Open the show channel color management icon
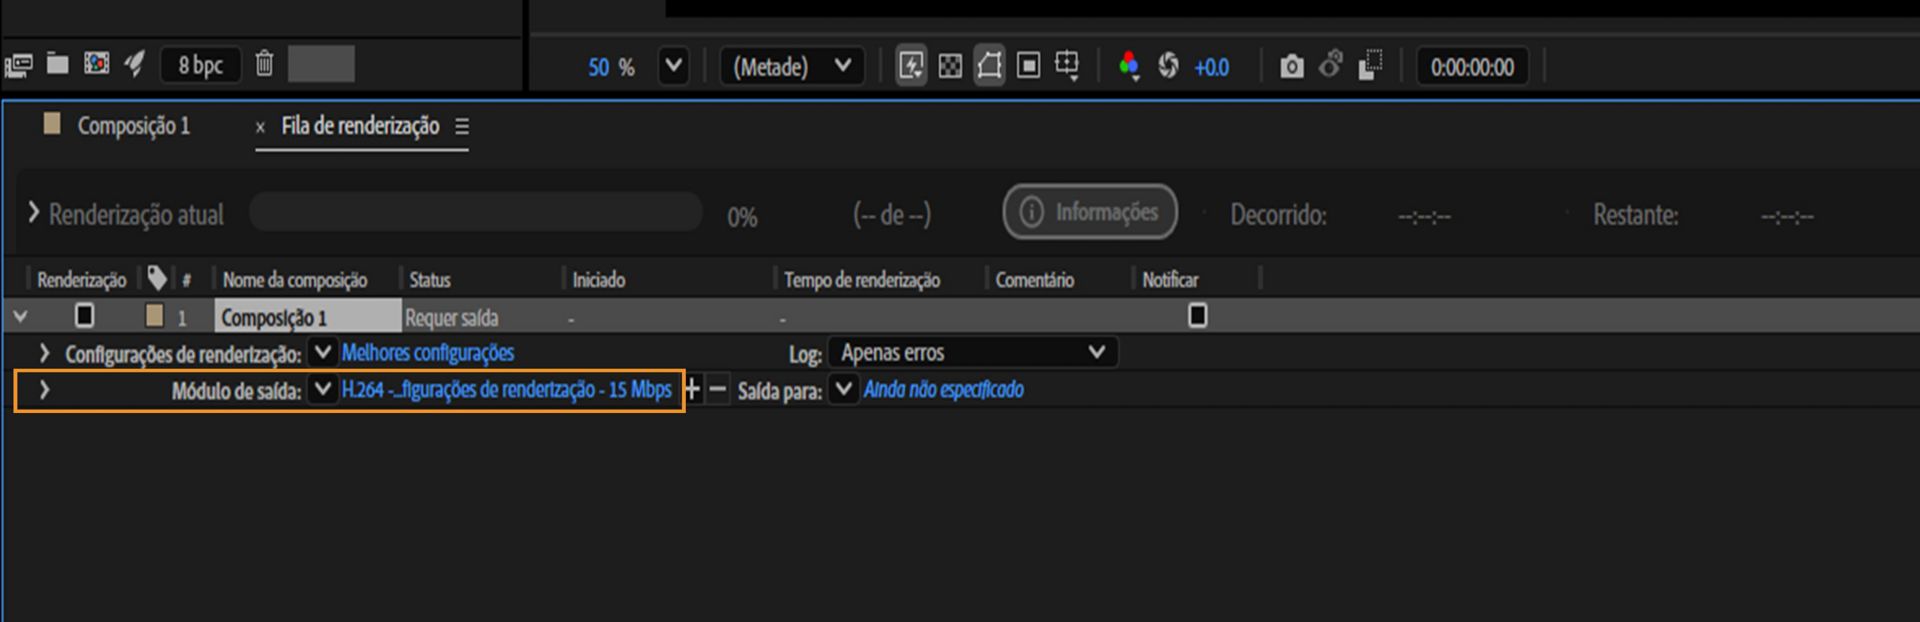 coord(1129,66)
